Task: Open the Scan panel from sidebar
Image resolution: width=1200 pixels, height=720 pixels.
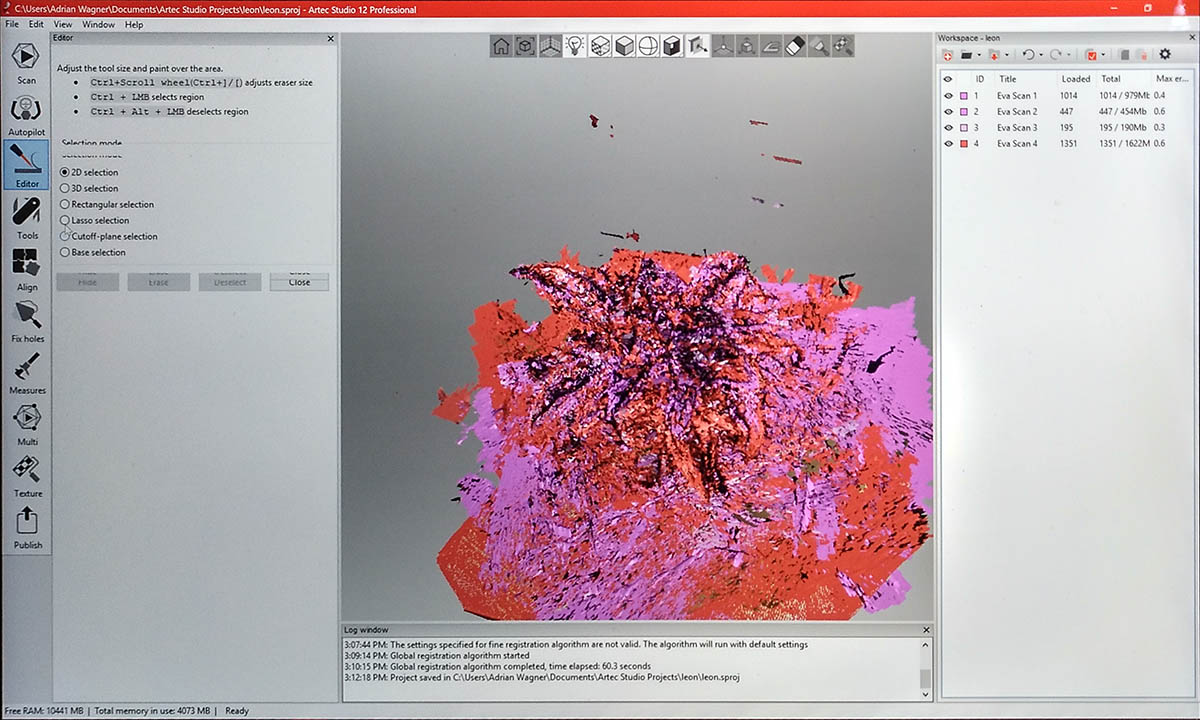Action: (26, 62)
